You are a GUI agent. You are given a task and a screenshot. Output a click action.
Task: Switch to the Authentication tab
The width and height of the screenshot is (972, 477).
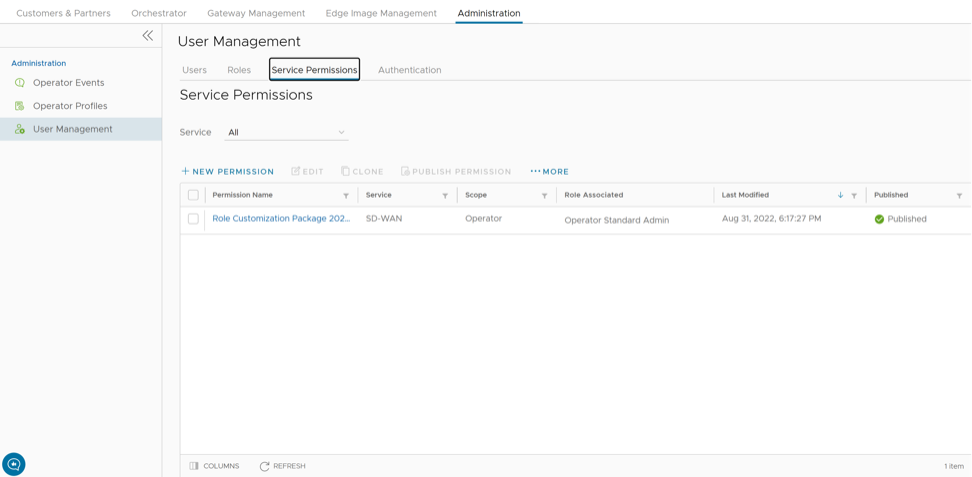409,70
